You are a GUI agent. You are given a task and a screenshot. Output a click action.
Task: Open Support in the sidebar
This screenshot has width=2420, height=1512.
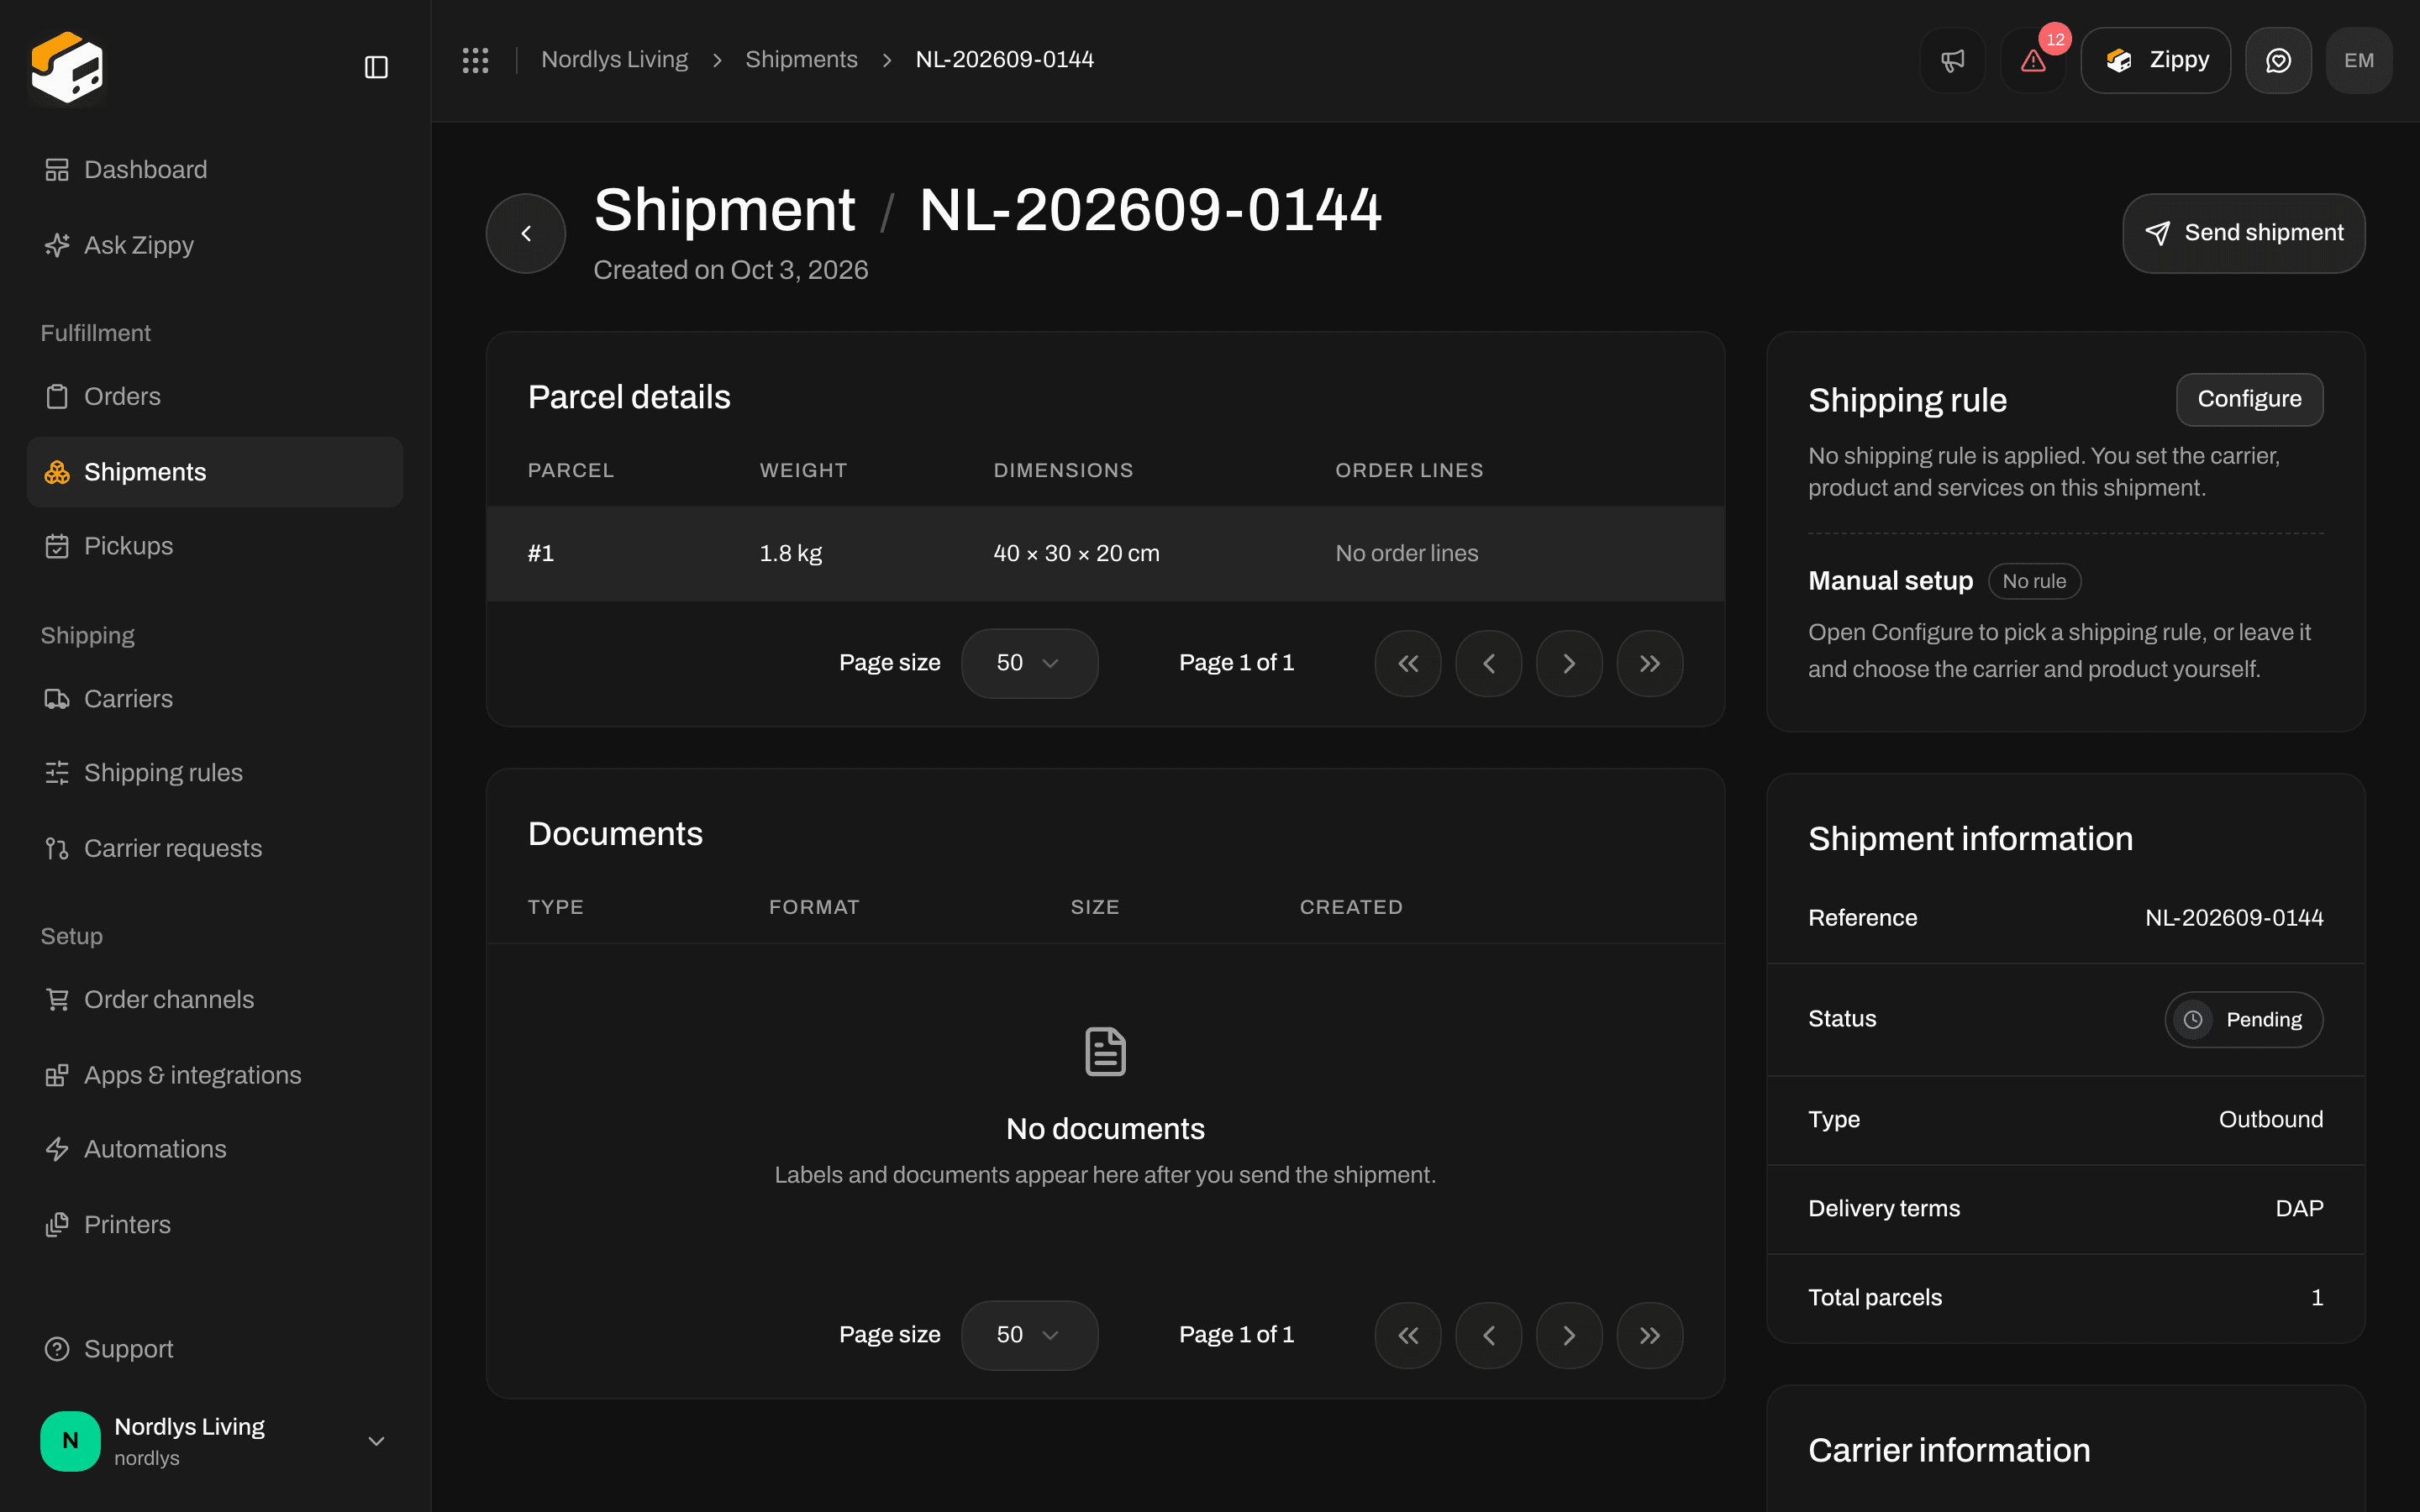[x=215, y=1349]
